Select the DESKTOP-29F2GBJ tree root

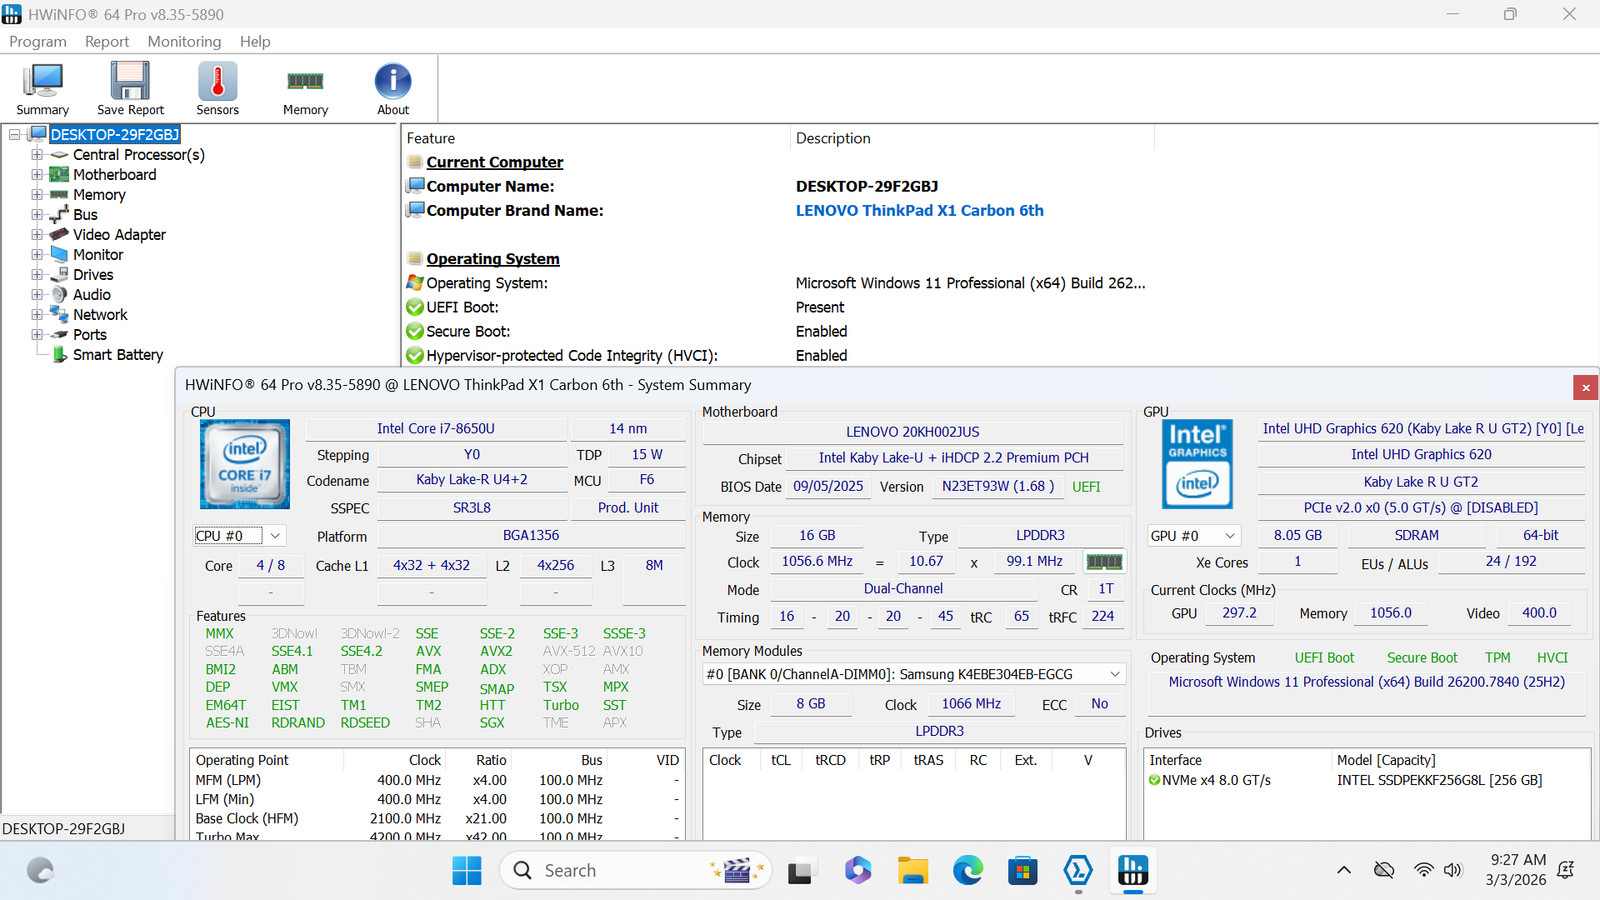(x=115, y=134)
